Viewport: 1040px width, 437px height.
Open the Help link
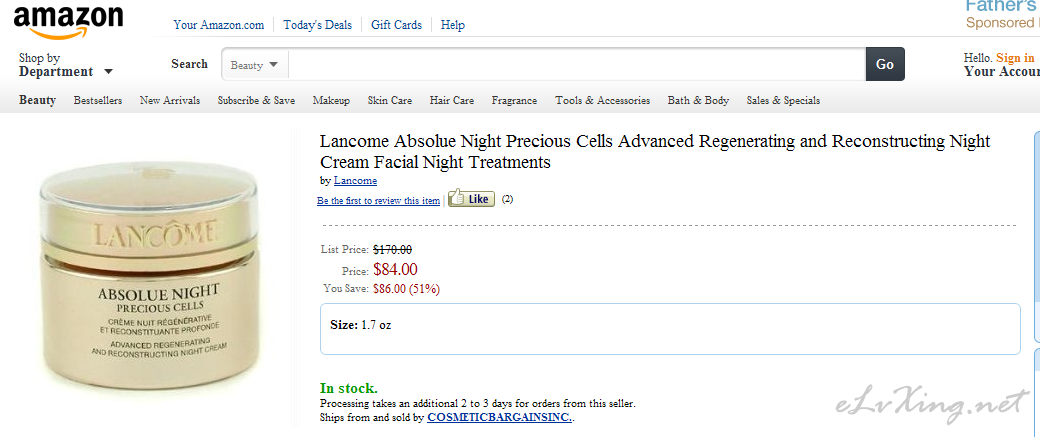click(452, 25)
